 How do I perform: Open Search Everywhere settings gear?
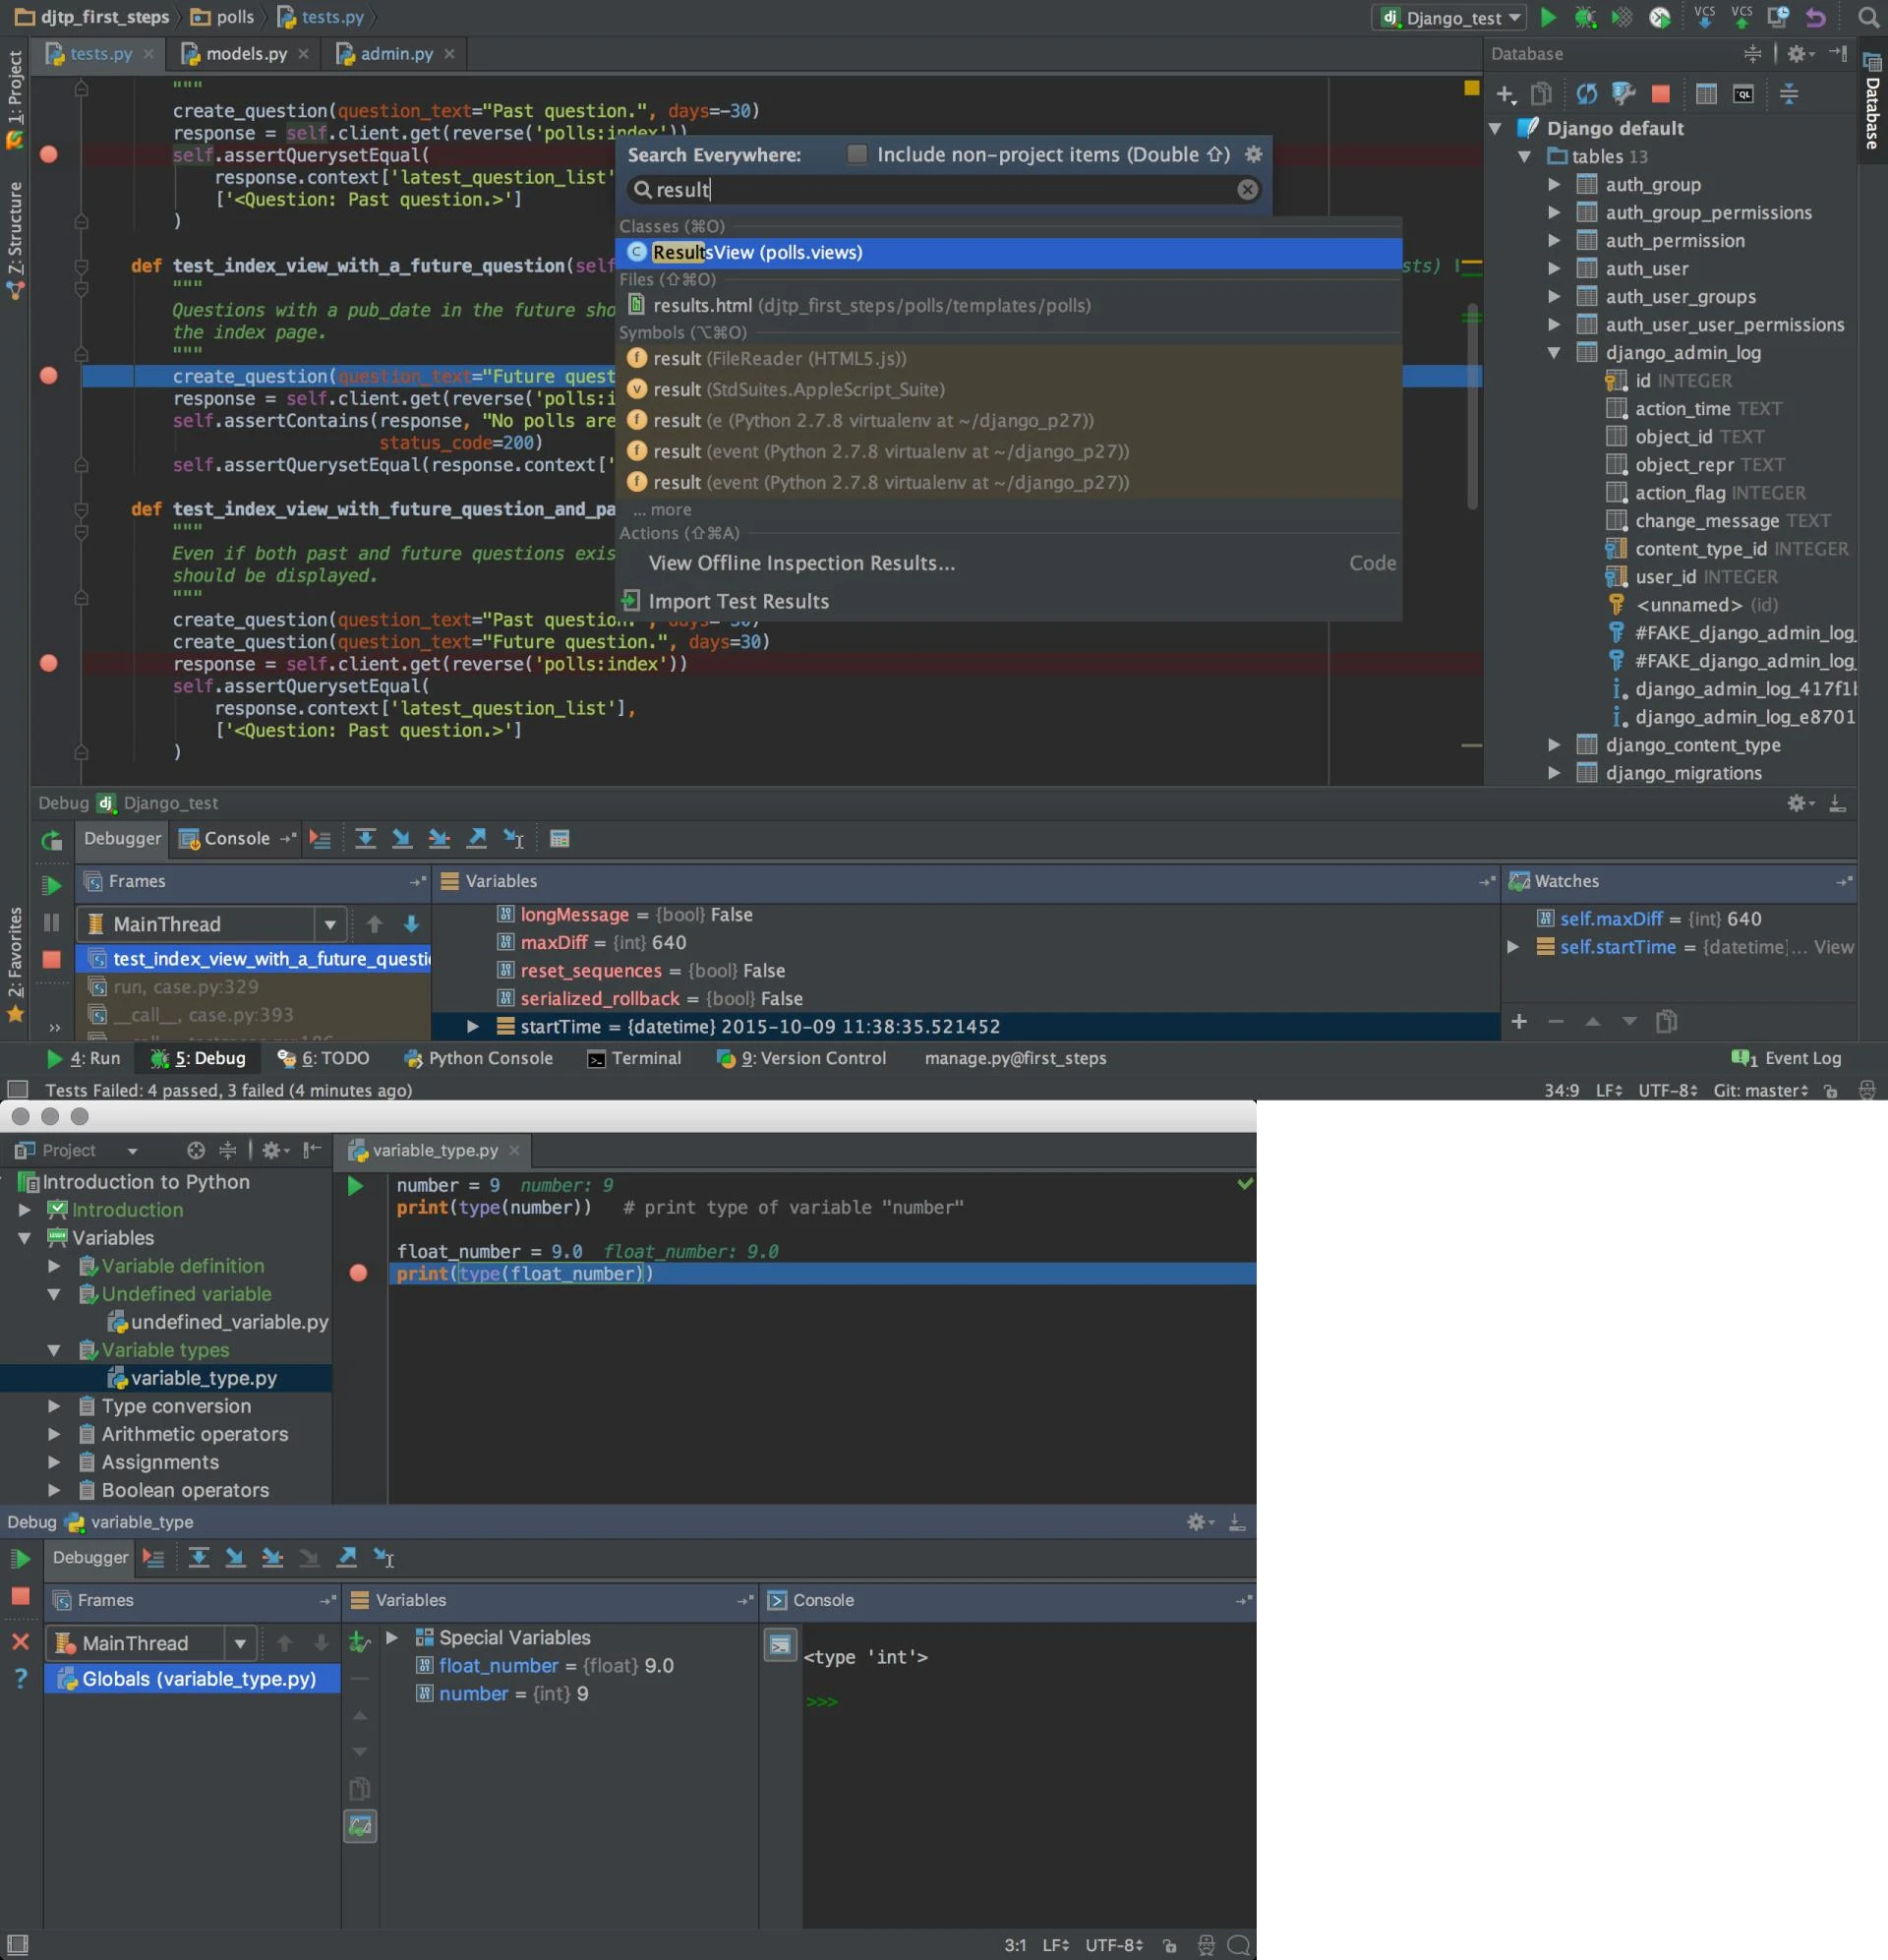coord(1253,155)
